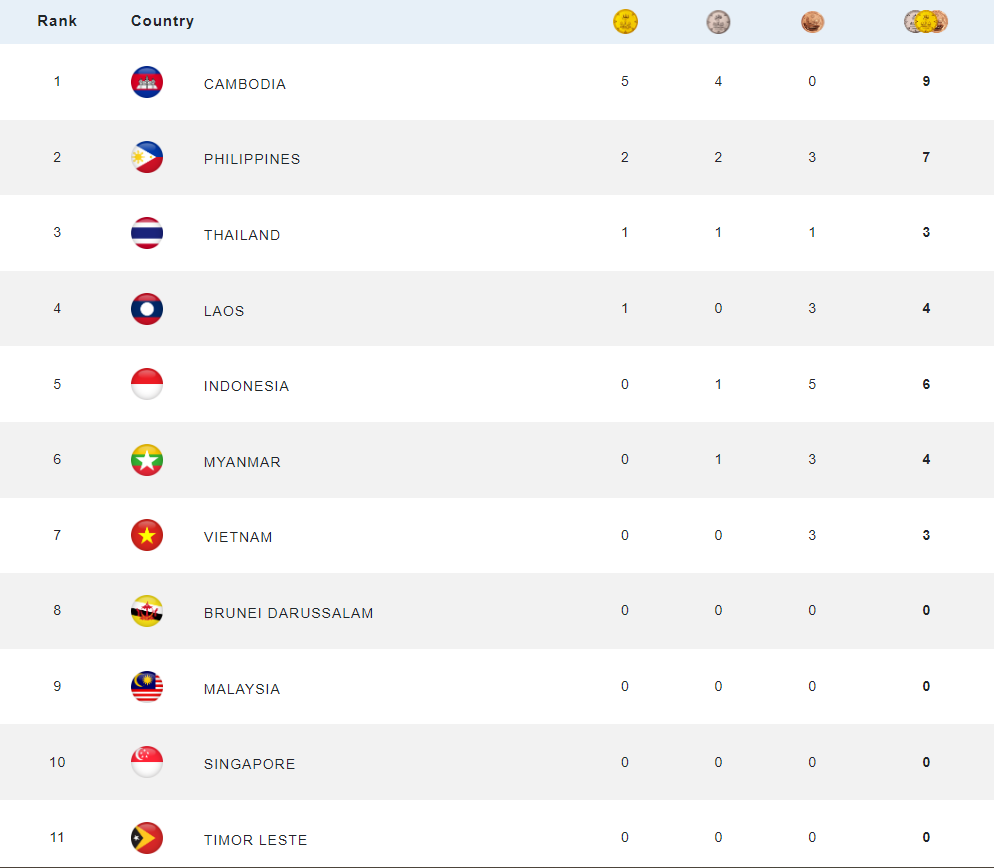994x868 pixels.
Task: Click Indonesia's bronze medal count 5
Action: [x=812, y=384]
